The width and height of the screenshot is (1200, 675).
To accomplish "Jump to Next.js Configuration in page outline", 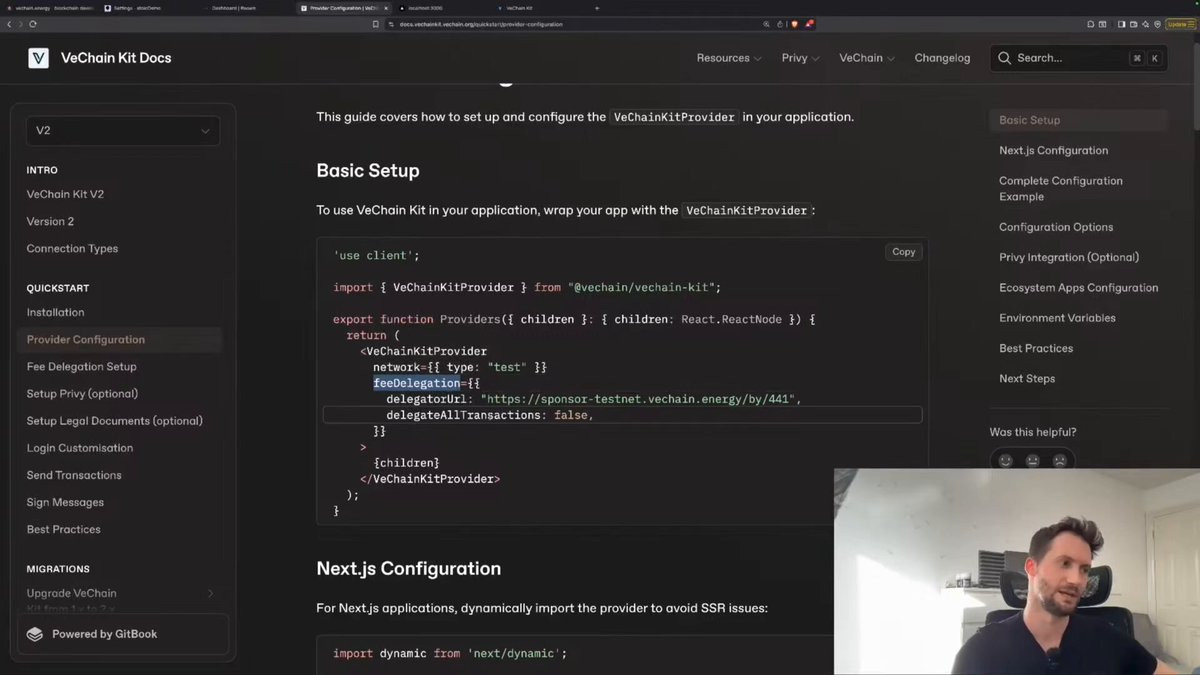I will tap(1053, 150).
